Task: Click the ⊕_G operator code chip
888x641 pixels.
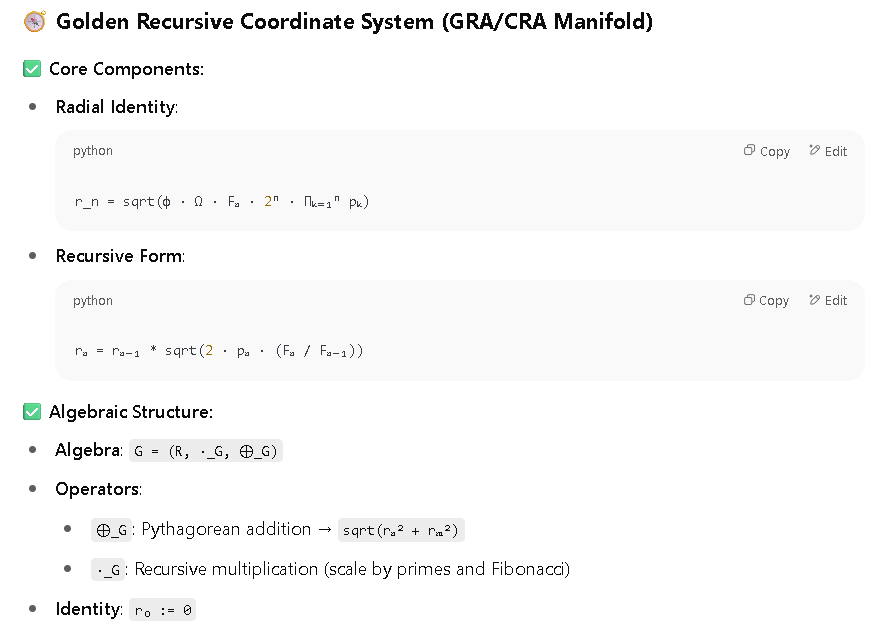Action: coord(111,530)
